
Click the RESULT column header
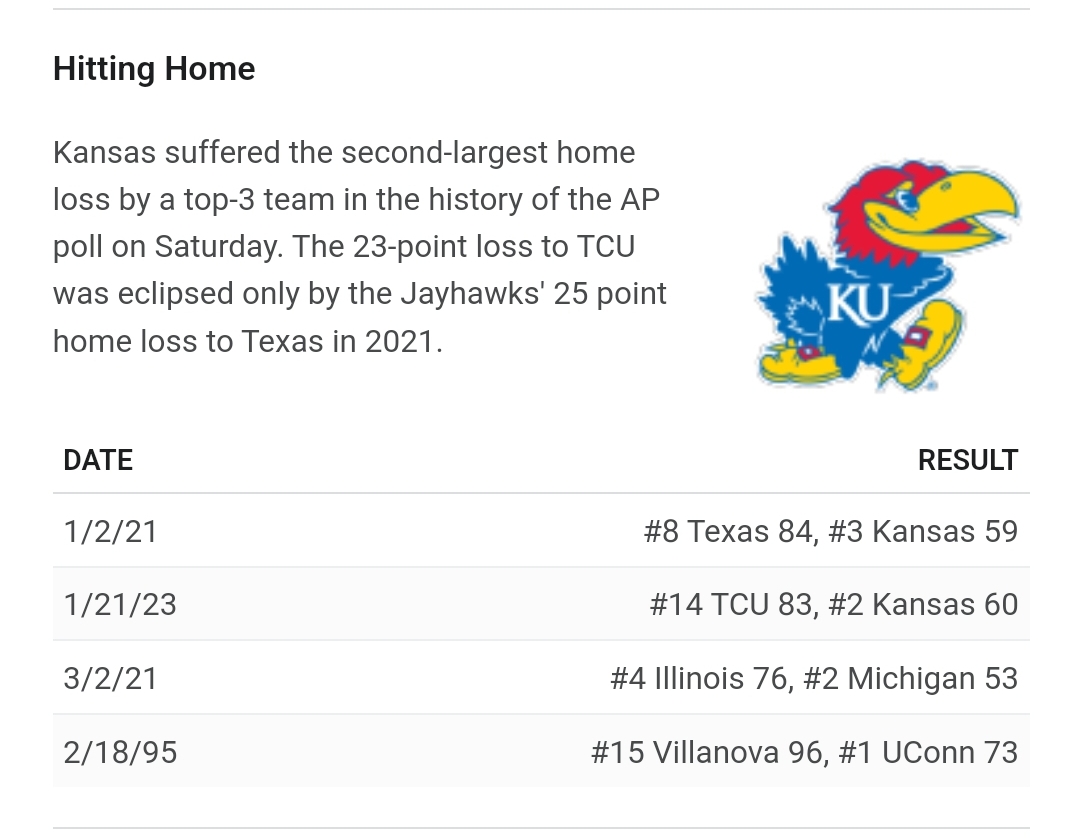[x=967, y=460]
